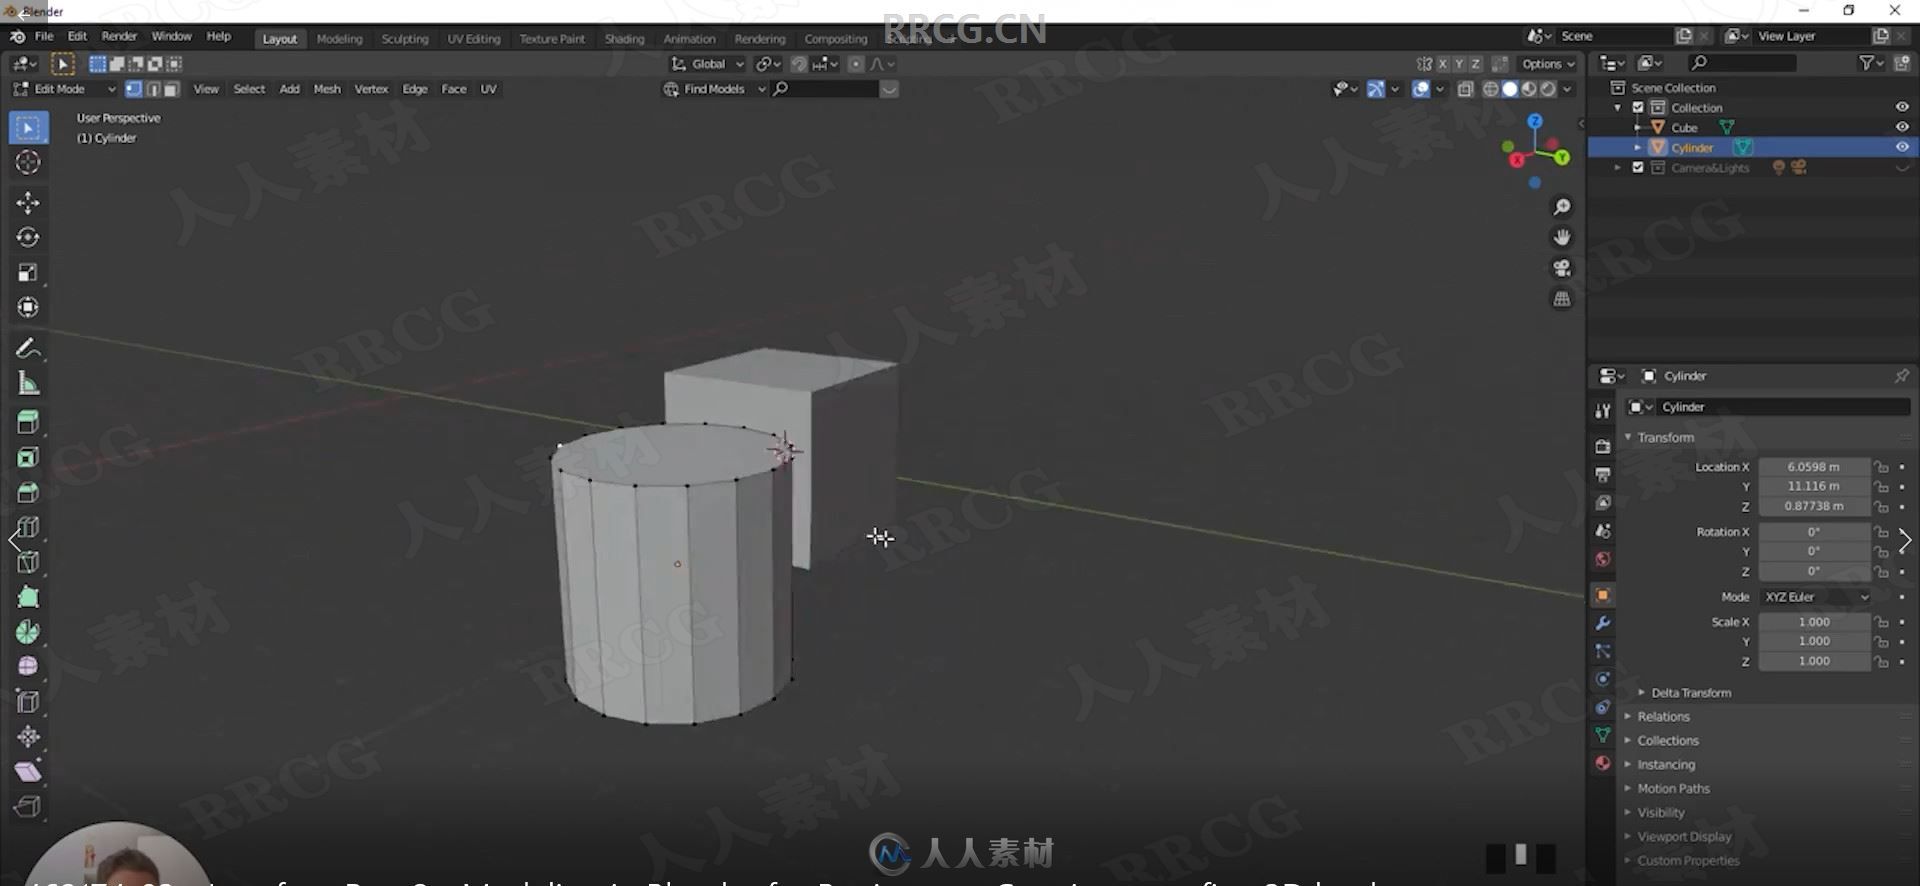This screenshot has width=1920, height=886.
Task: Select the Transform tool
Action: pyautogui.click(x=28, y=307)
